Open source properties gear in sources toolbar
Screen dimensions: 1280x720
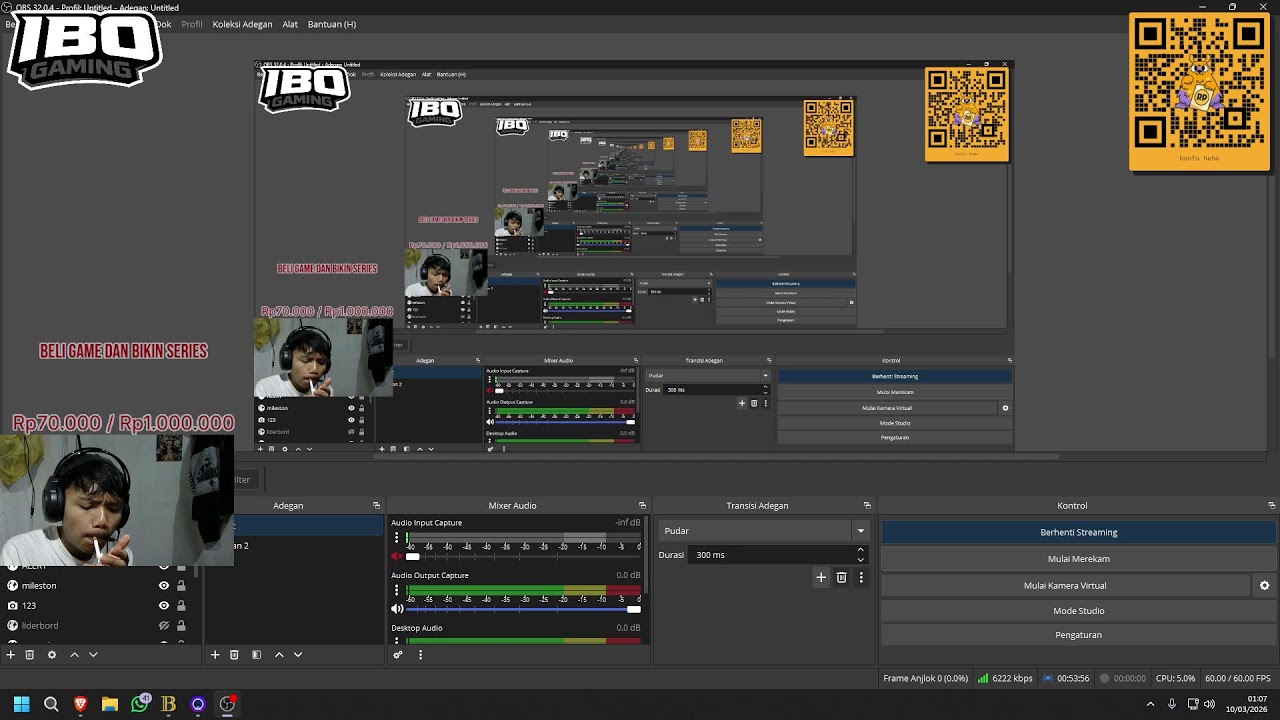click(52, 654)
